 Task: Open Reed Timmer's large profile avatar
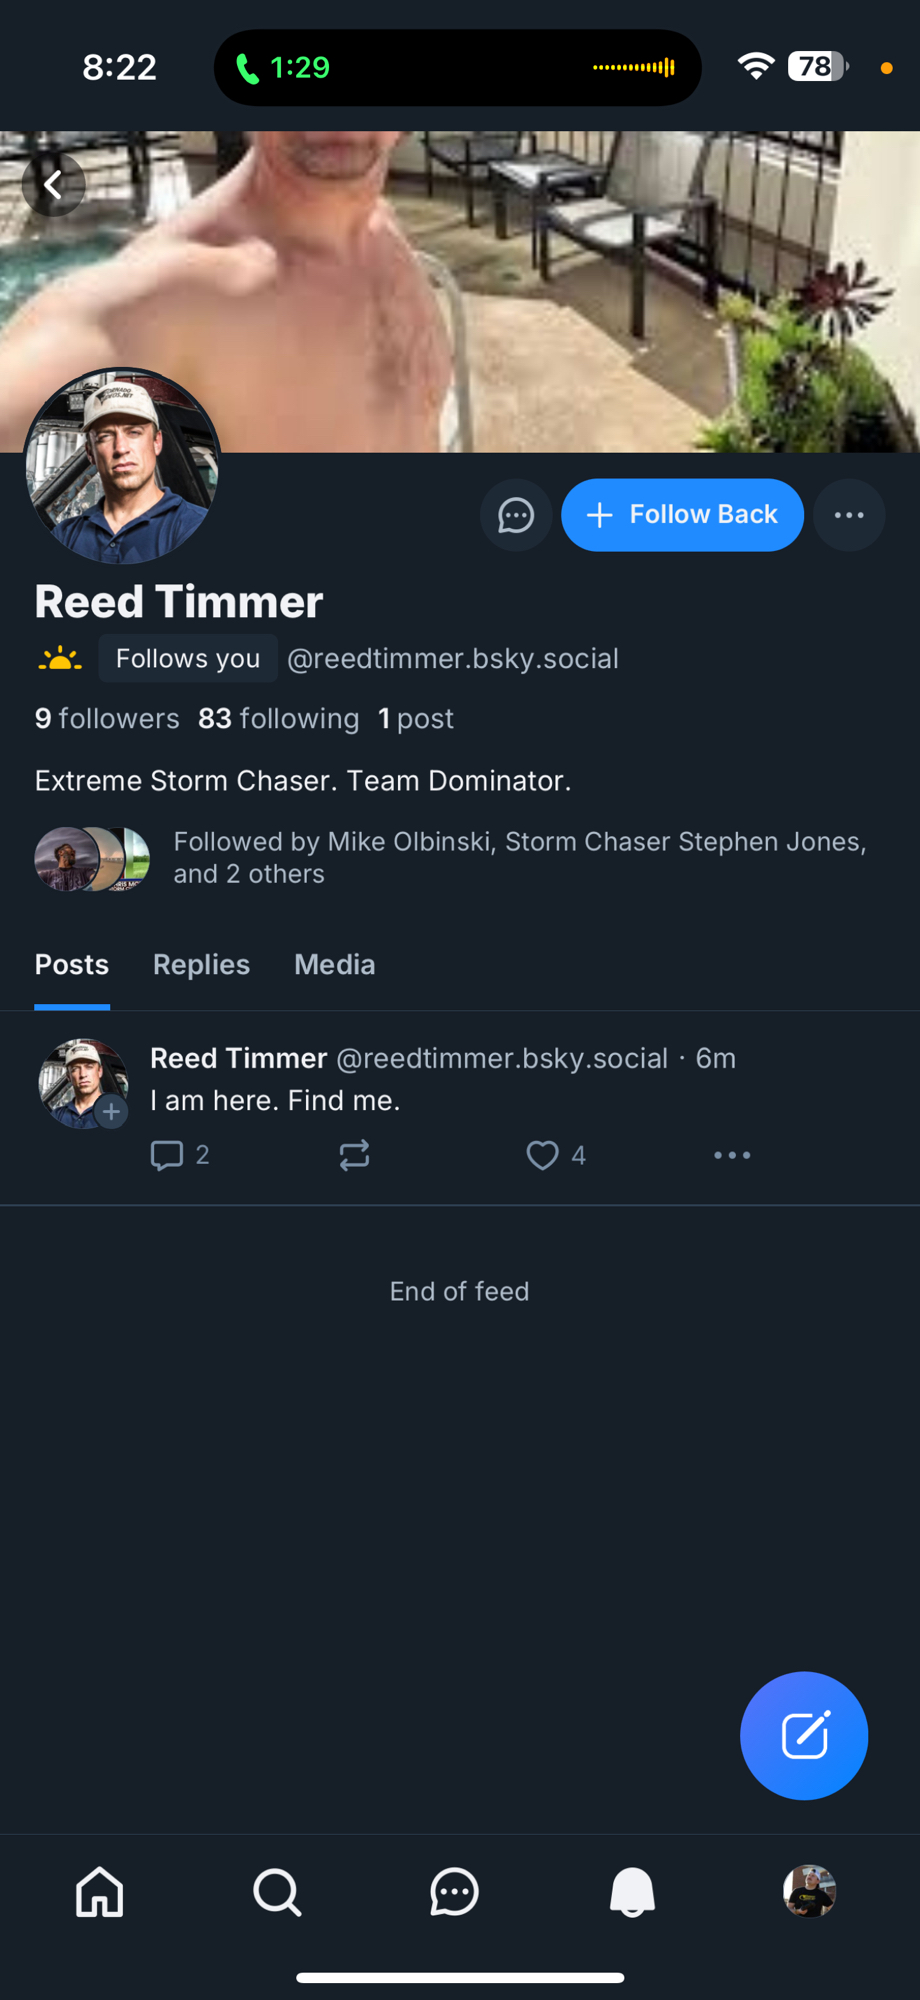click(122, 466)
